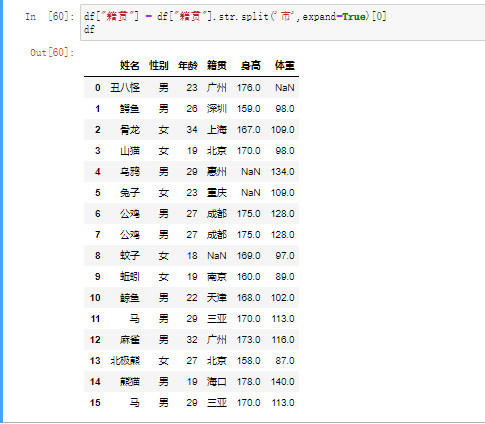The image size is (485, 424).
Task: Select the name cell 乌鸦
Action: pyautogui.click(x=130, y=172)
